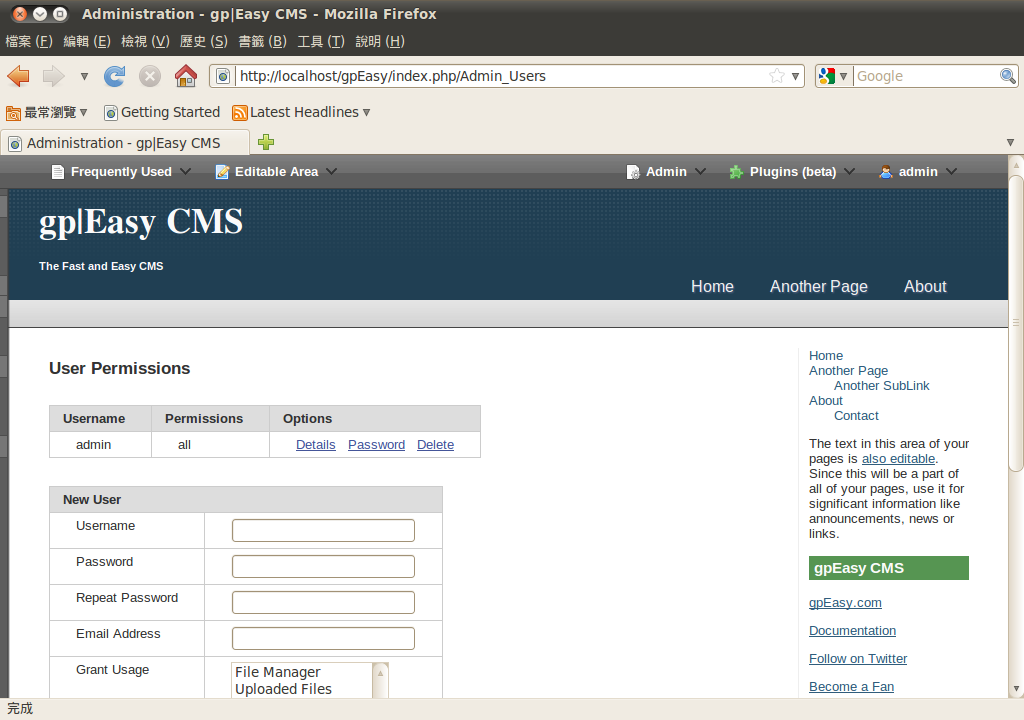
Task: Click the URL address bar text
Action: pos(392,76)
